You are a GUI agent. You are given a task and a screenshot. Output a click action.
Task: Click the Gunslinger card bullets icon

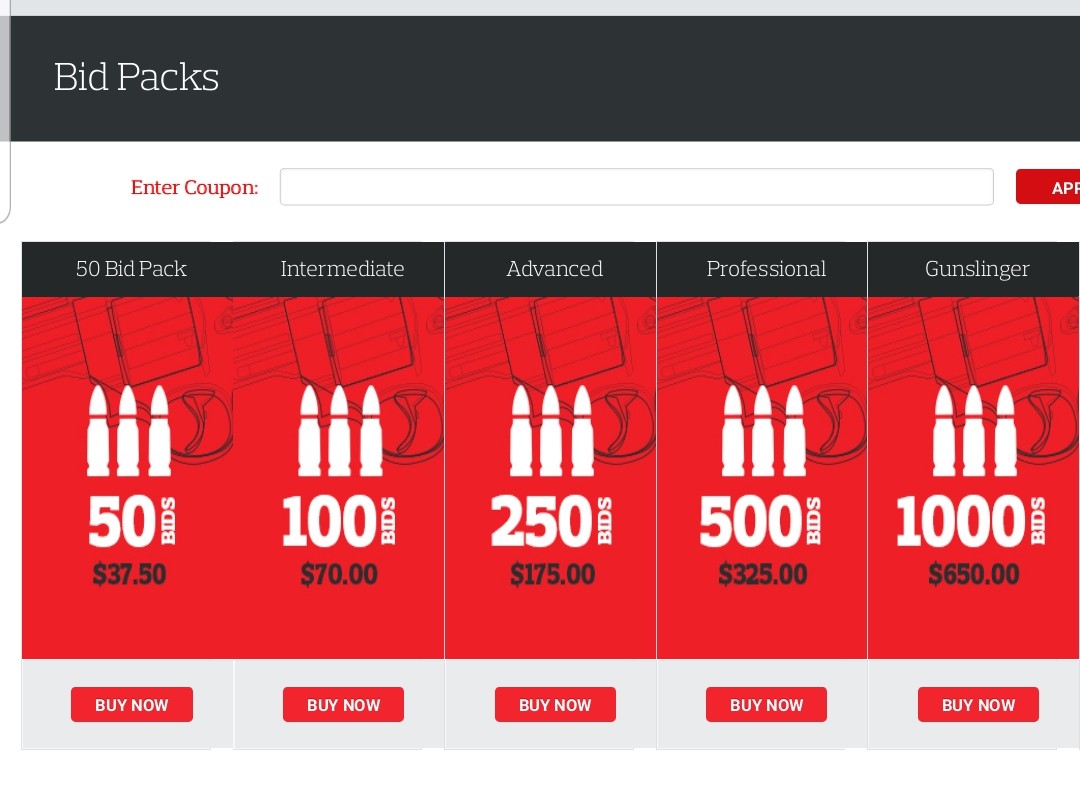click(x=975, y=431)
